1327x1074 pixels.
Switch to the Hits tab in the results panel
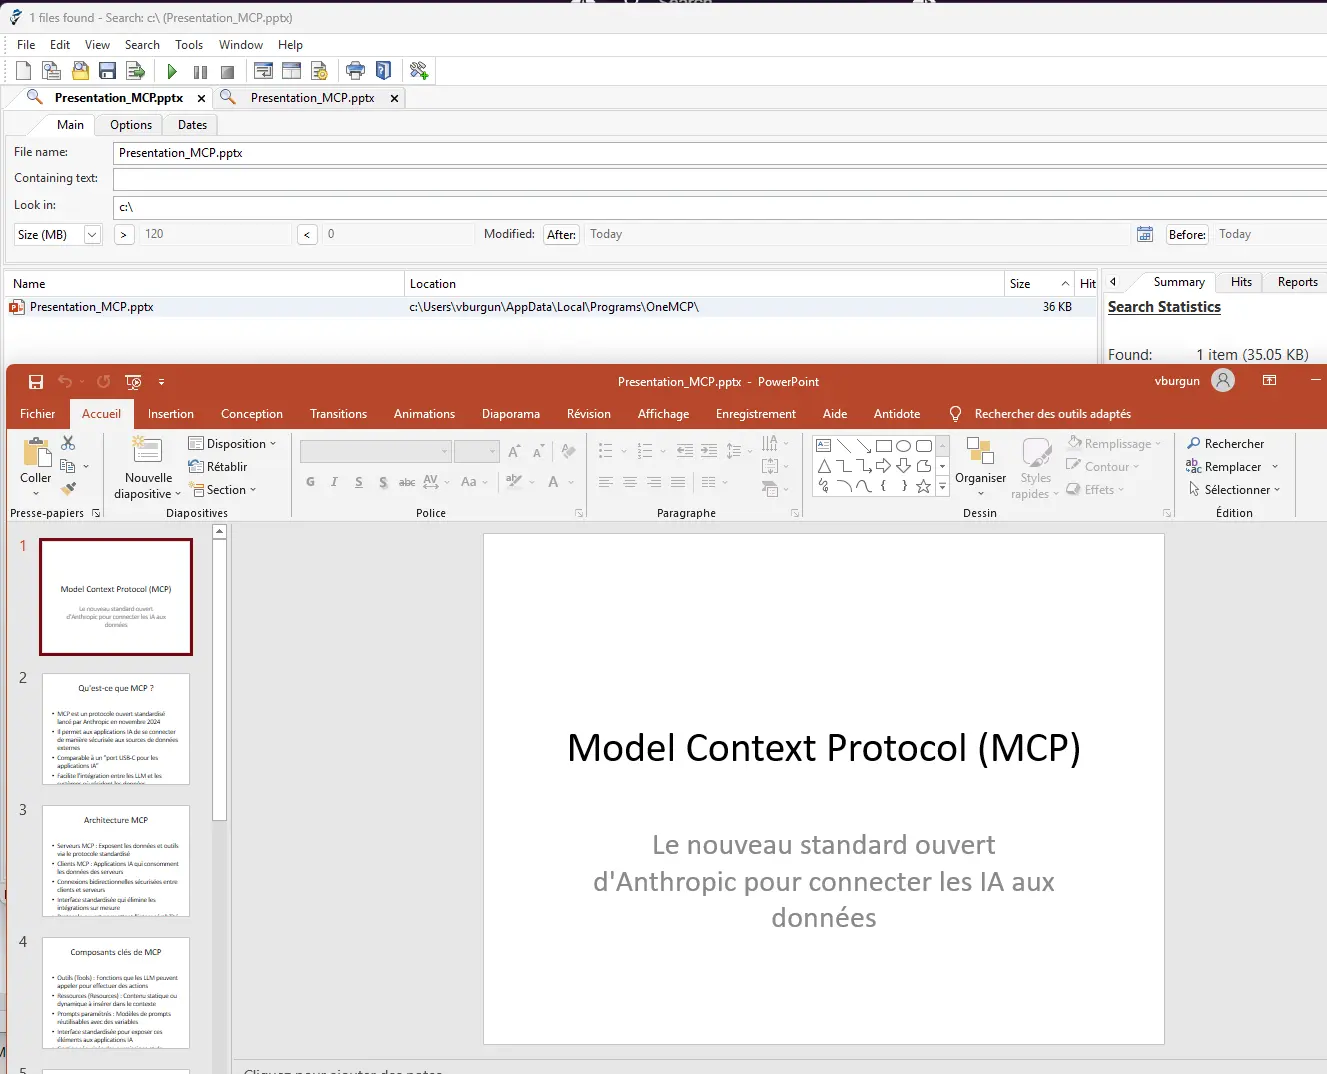(x=1241, y=282)
